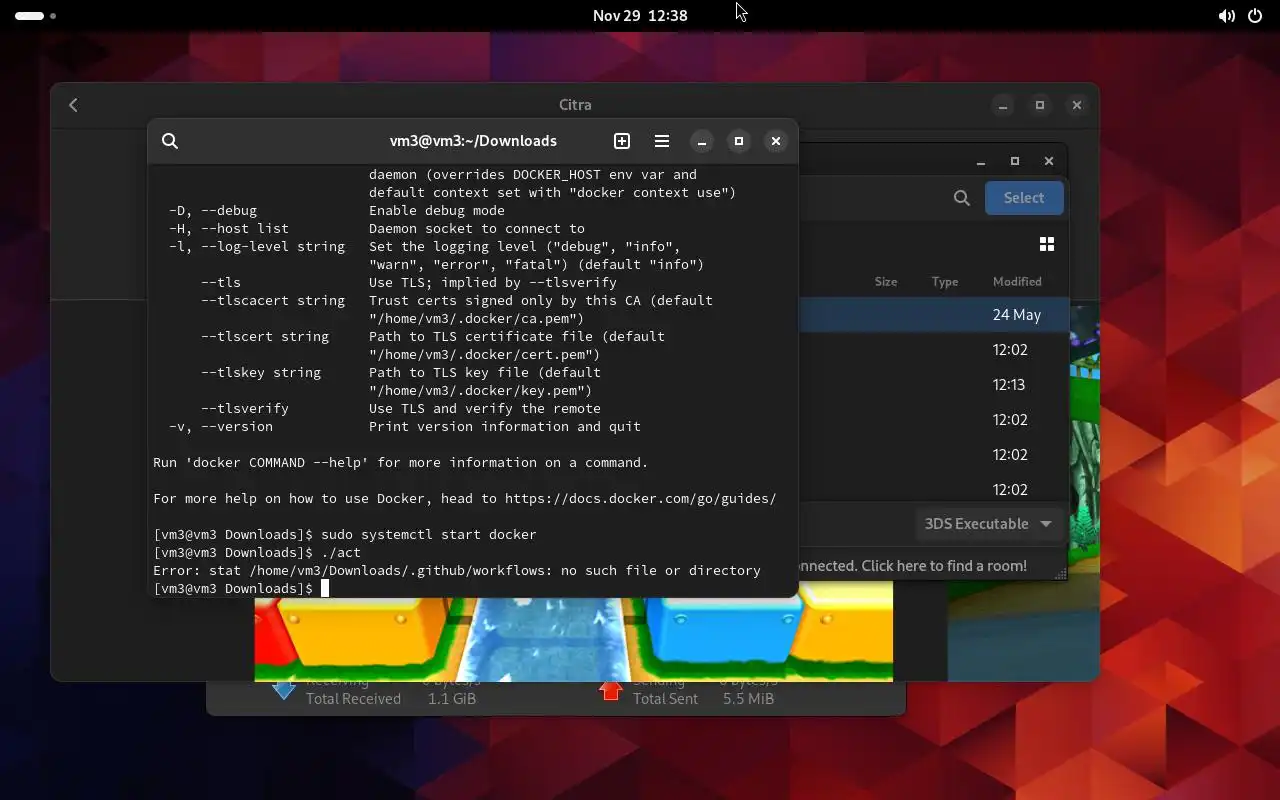
Task: Open the clock showing Nov 29 12:38
Action: click(640, 16)
